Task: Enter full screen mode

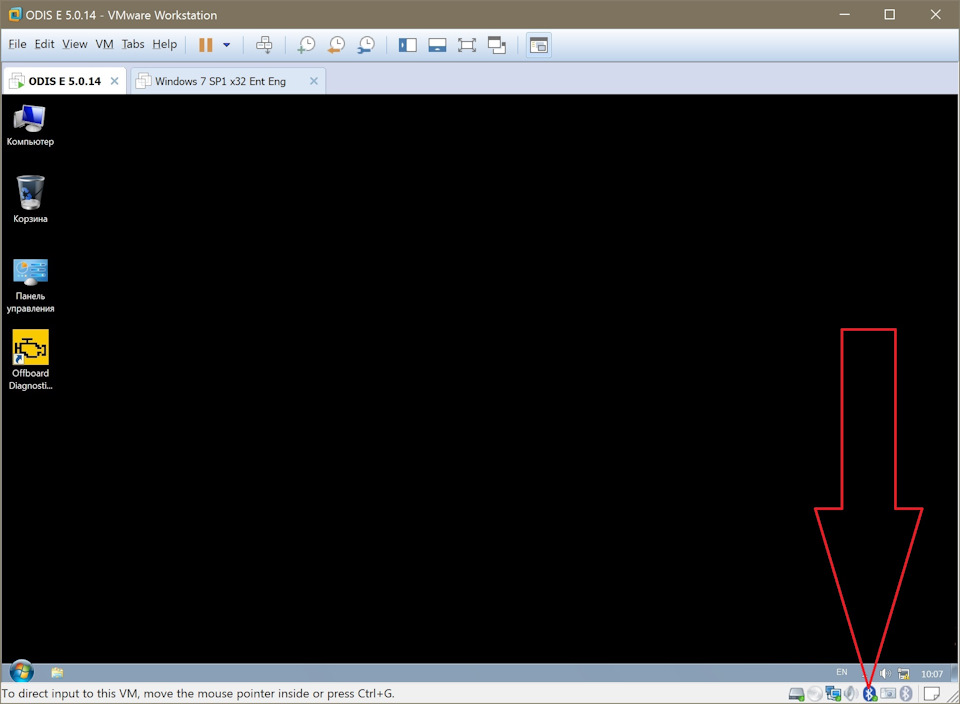Action: [467, 45]
